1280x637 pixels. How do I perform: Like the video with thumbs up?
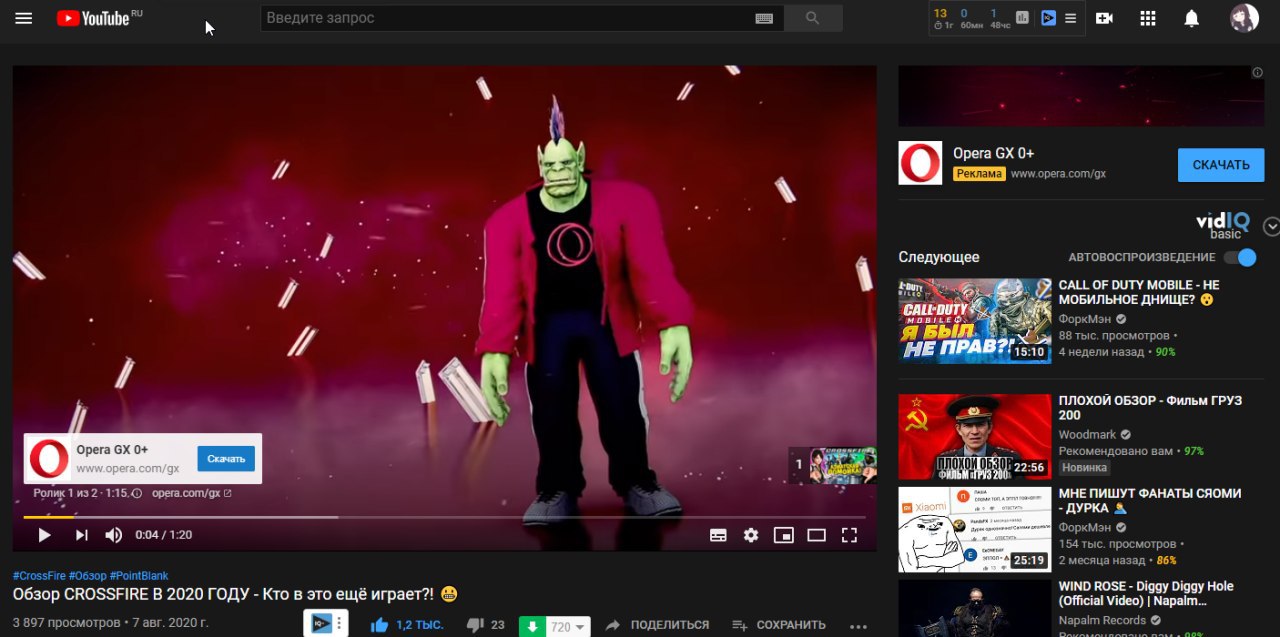(x=379, y=625)
